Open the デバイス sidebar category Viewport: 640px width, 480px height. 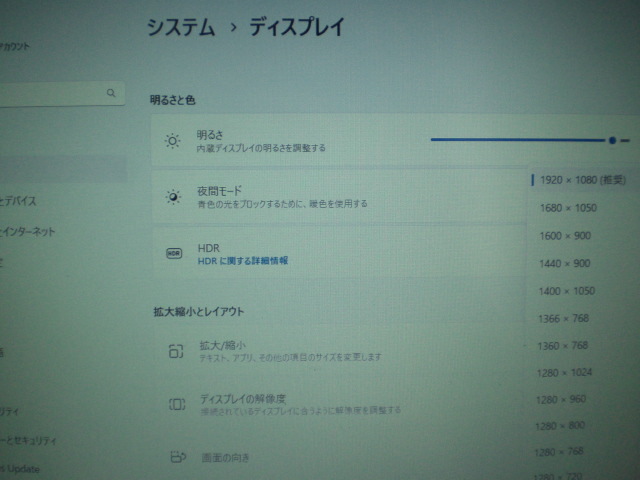click(x=18, y=201)
